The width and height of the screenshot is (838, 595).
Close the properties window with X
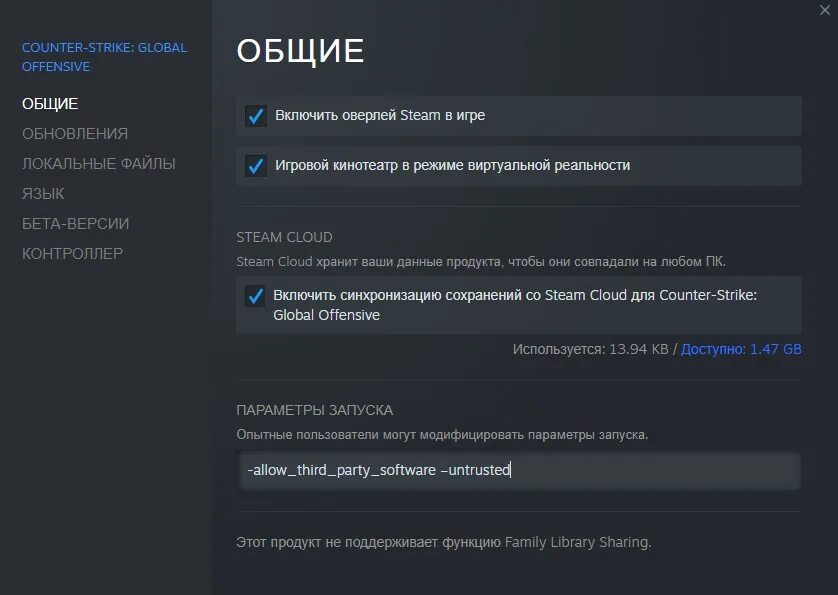[825, 10]
